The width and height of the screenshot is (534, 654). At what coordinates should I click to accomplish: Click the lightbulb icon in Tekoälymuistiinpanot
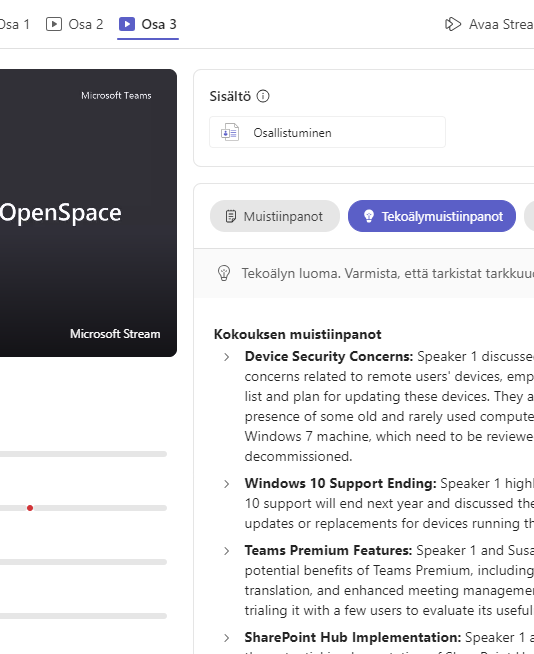click(369, 216)
